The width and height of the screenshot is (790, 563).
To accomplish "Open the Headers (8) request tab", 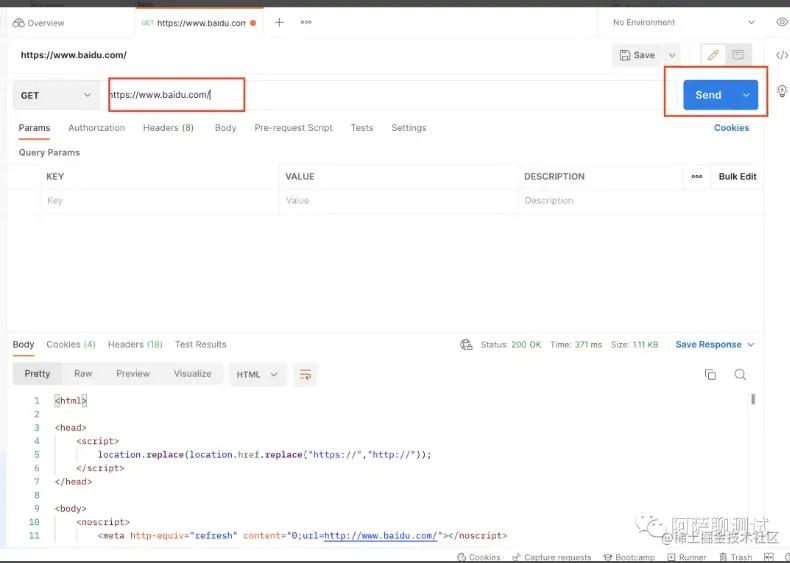I will pos(168,128).
